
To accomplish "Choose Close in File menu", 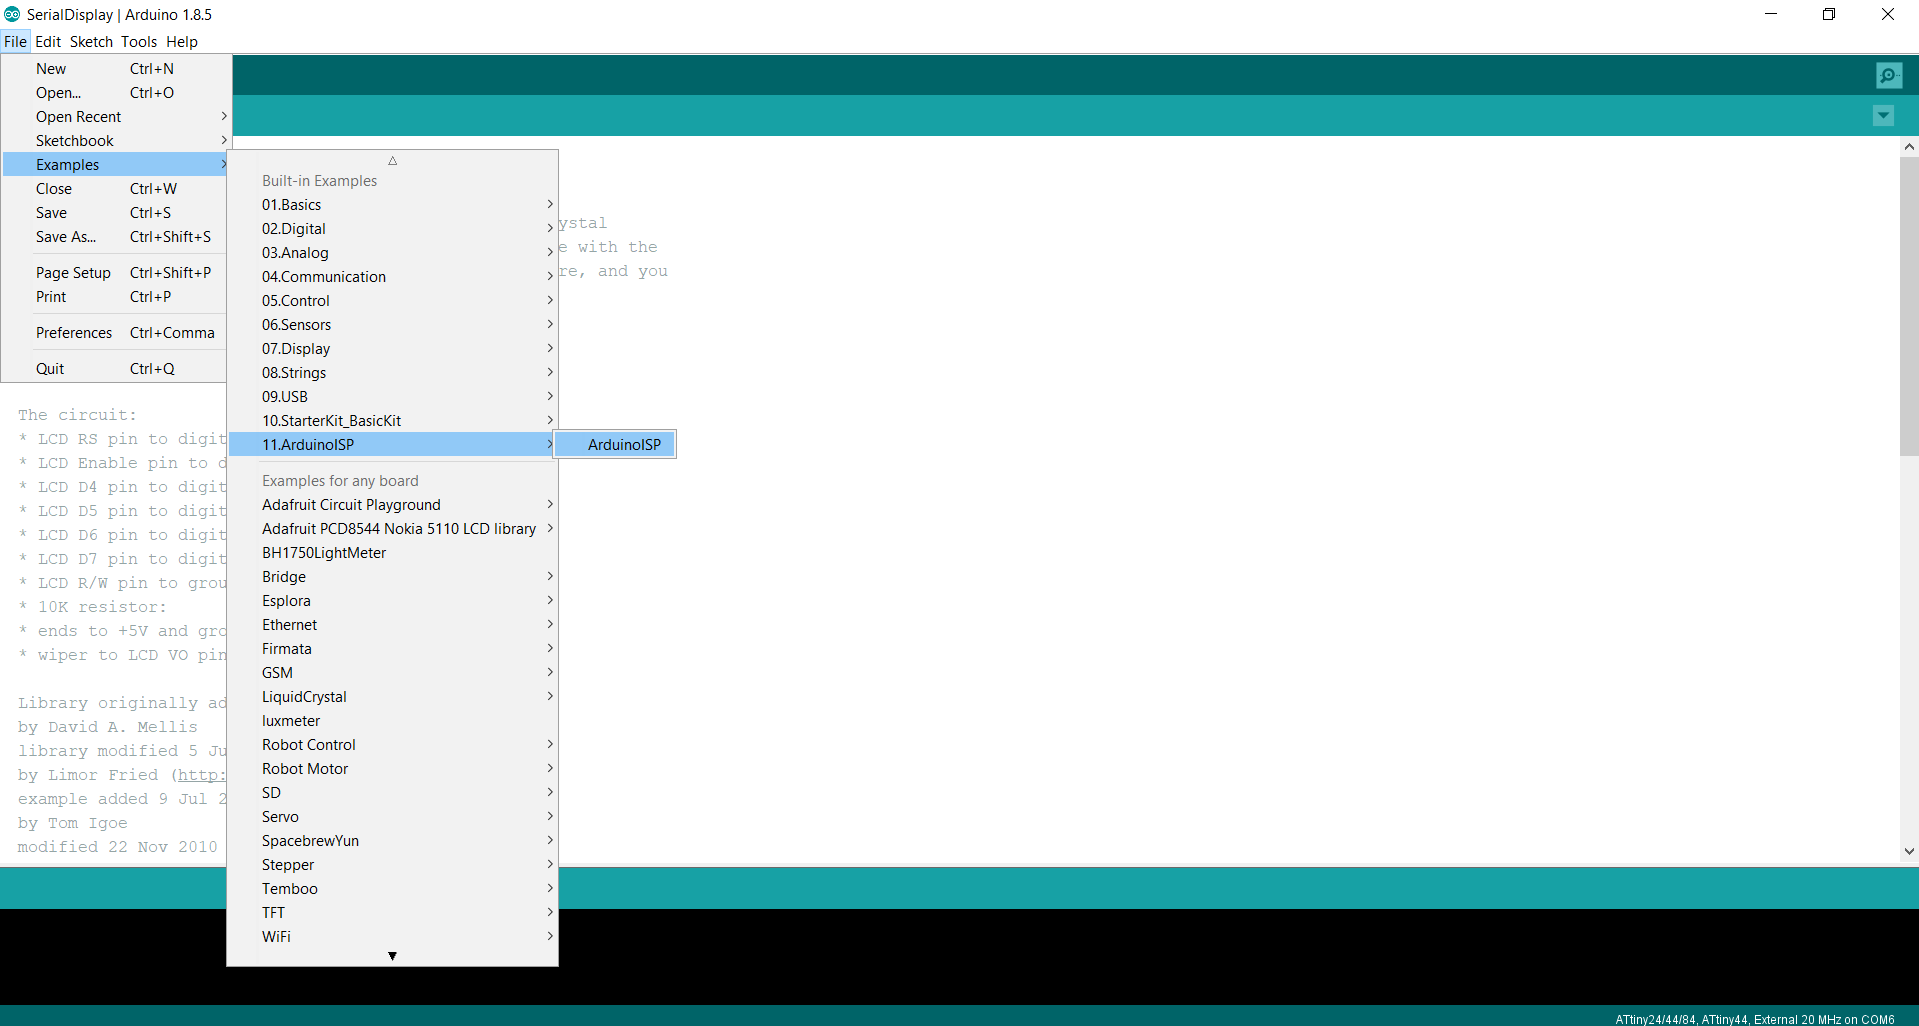I will tap(117, 189).
